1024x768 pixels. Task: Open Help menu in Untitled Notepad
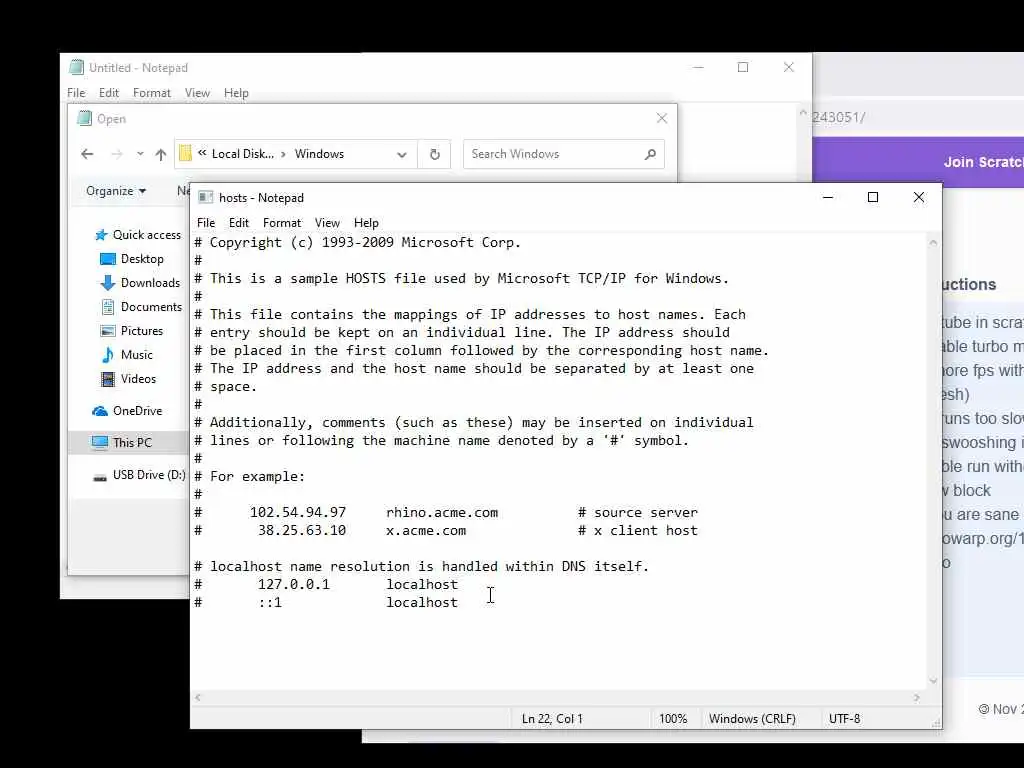[x=236, y=93]
